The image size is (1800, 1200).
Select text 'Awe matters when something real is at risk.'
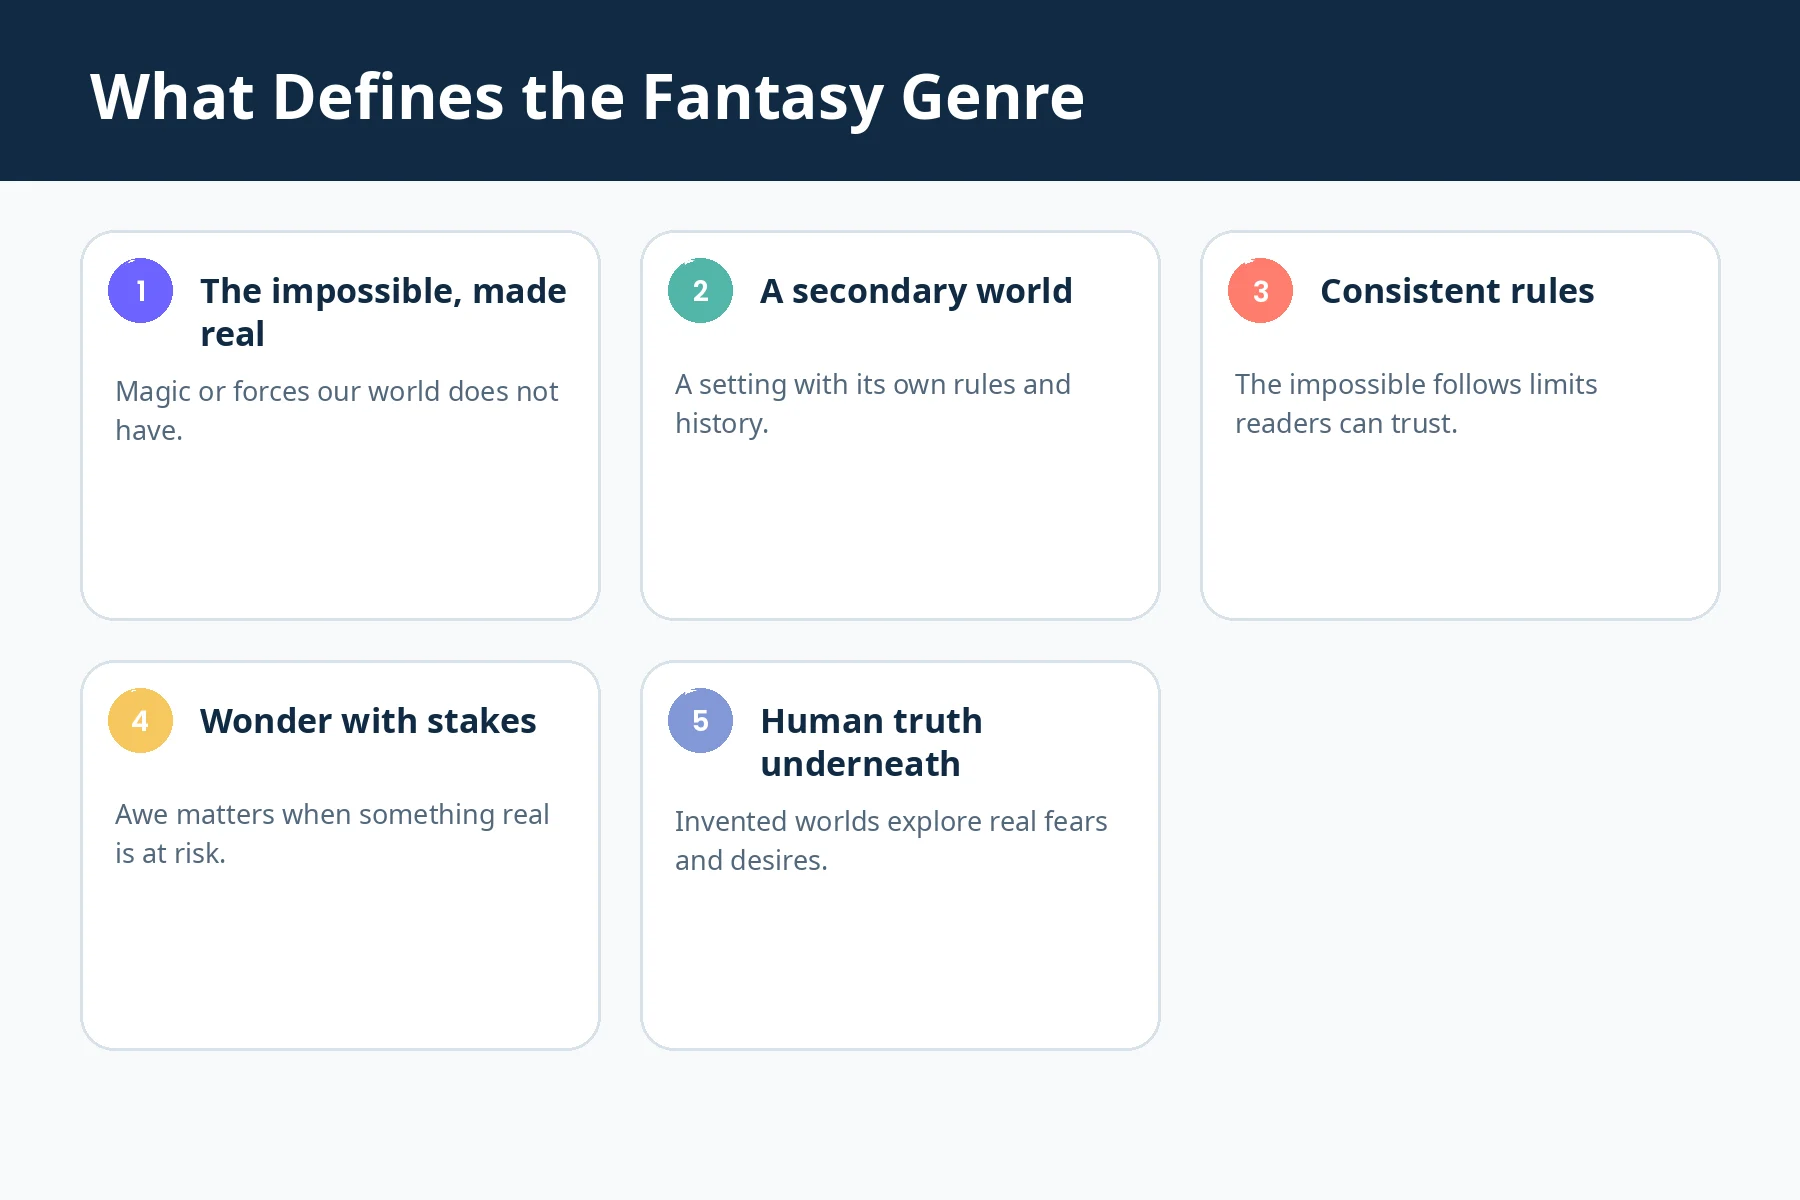pyautogui.click(x=332, y=833)
